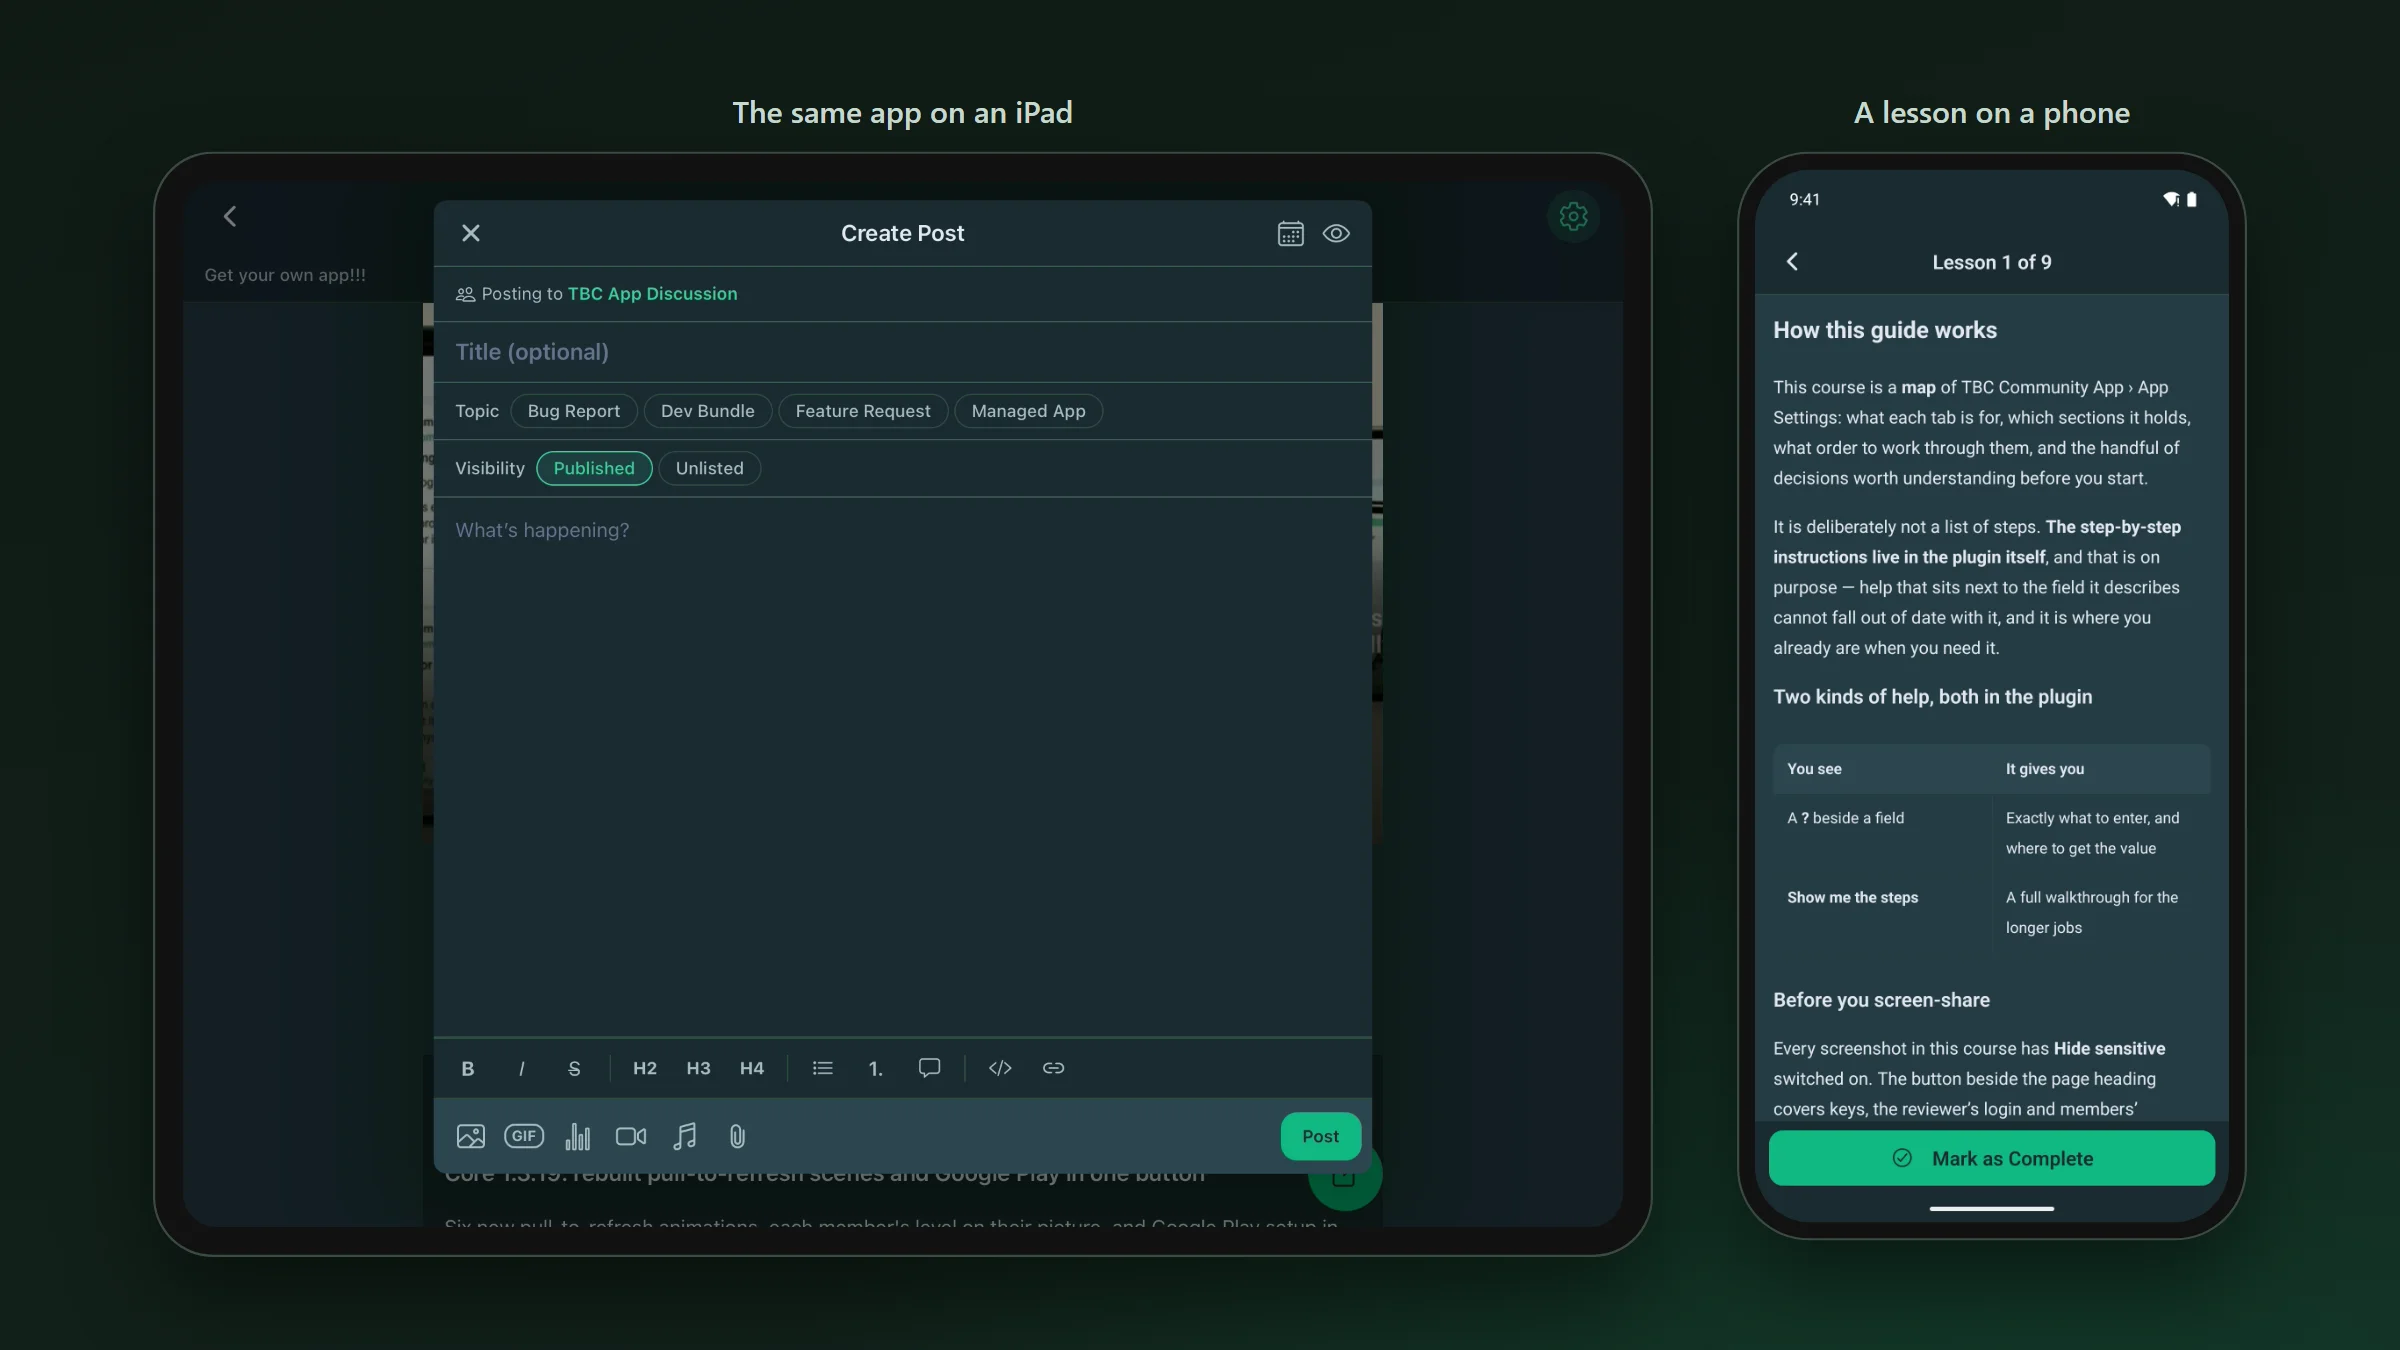This screenshot has width=2400, height=1350.
Task: Add a poll to the post
Action: pyautogui.click(x=577, y=1136)
